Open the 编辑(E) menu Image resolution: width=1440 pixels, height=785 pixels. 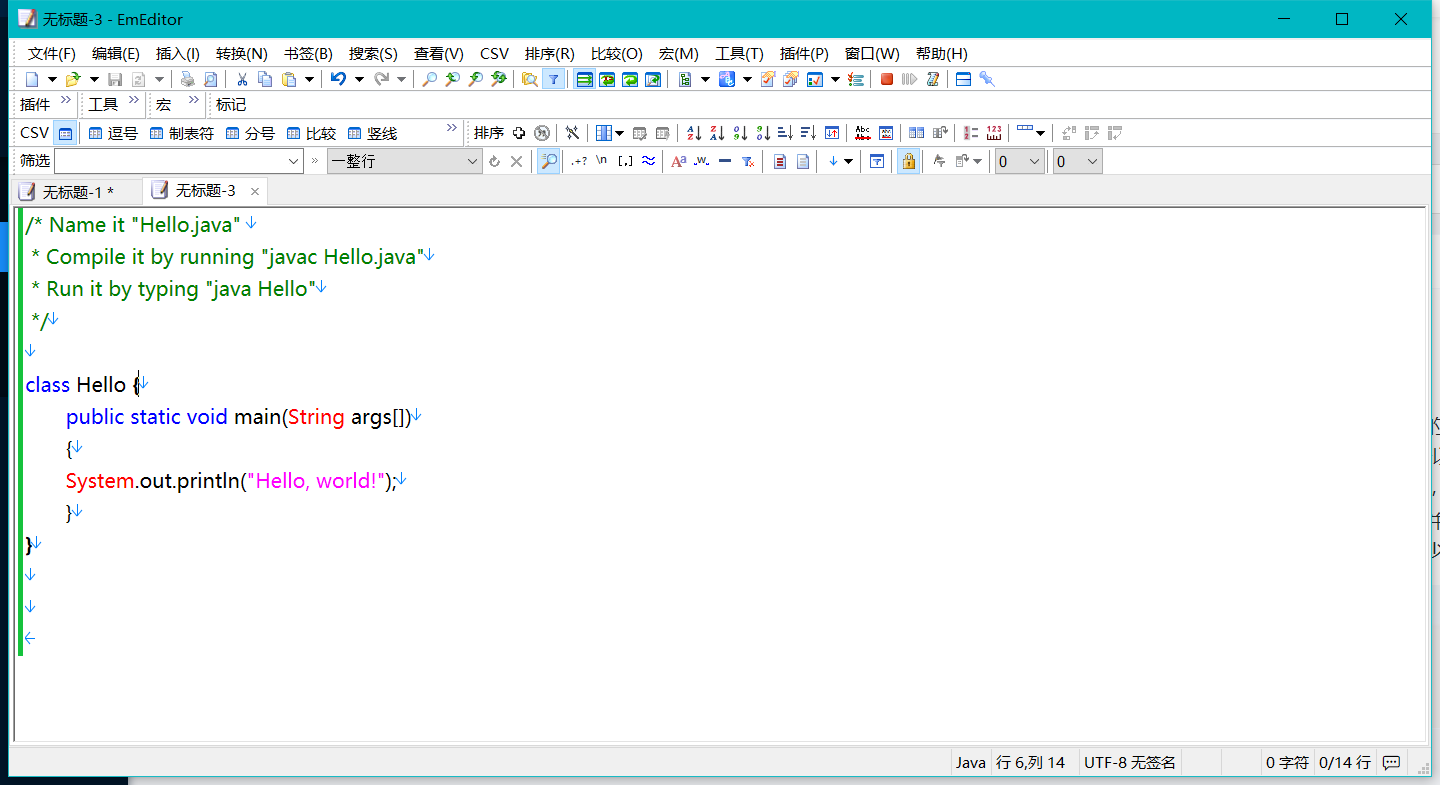tap(116, 54)
